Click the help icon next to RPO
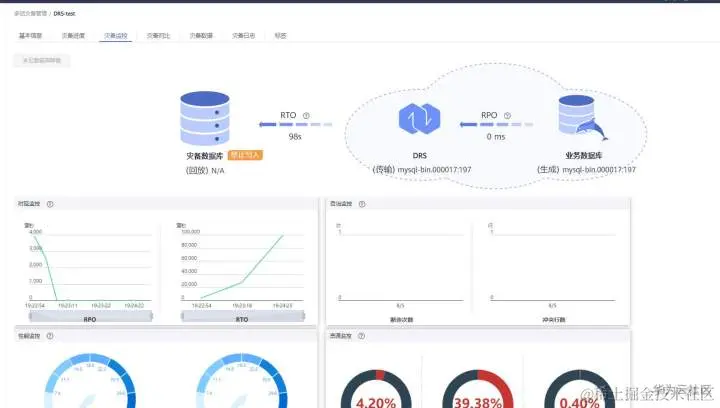720x408 pixels. point(507,116)
